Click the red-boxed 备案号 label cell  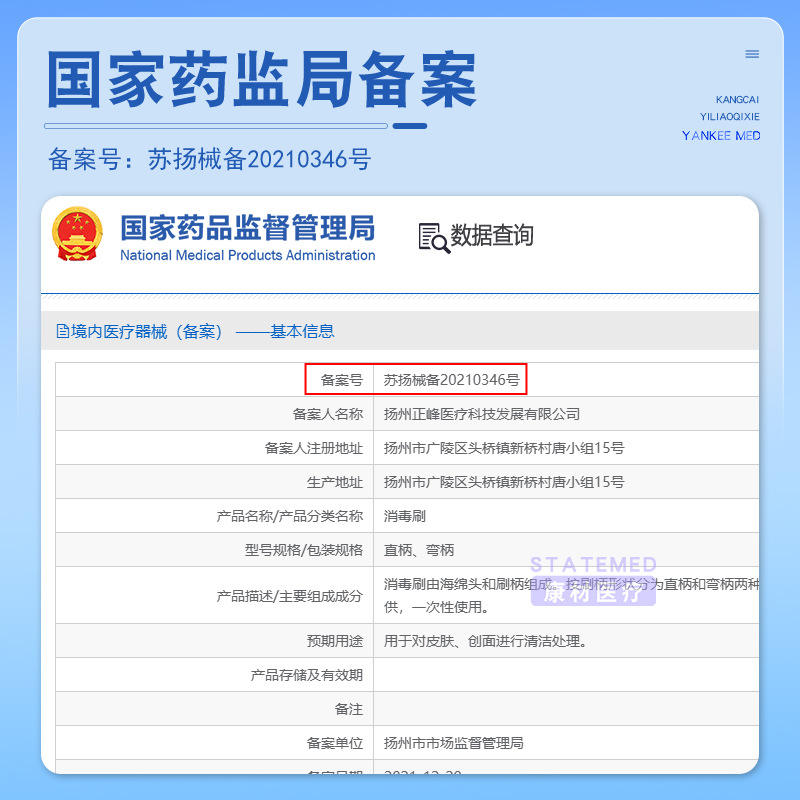pyautogui.click(x=341, y=380)
